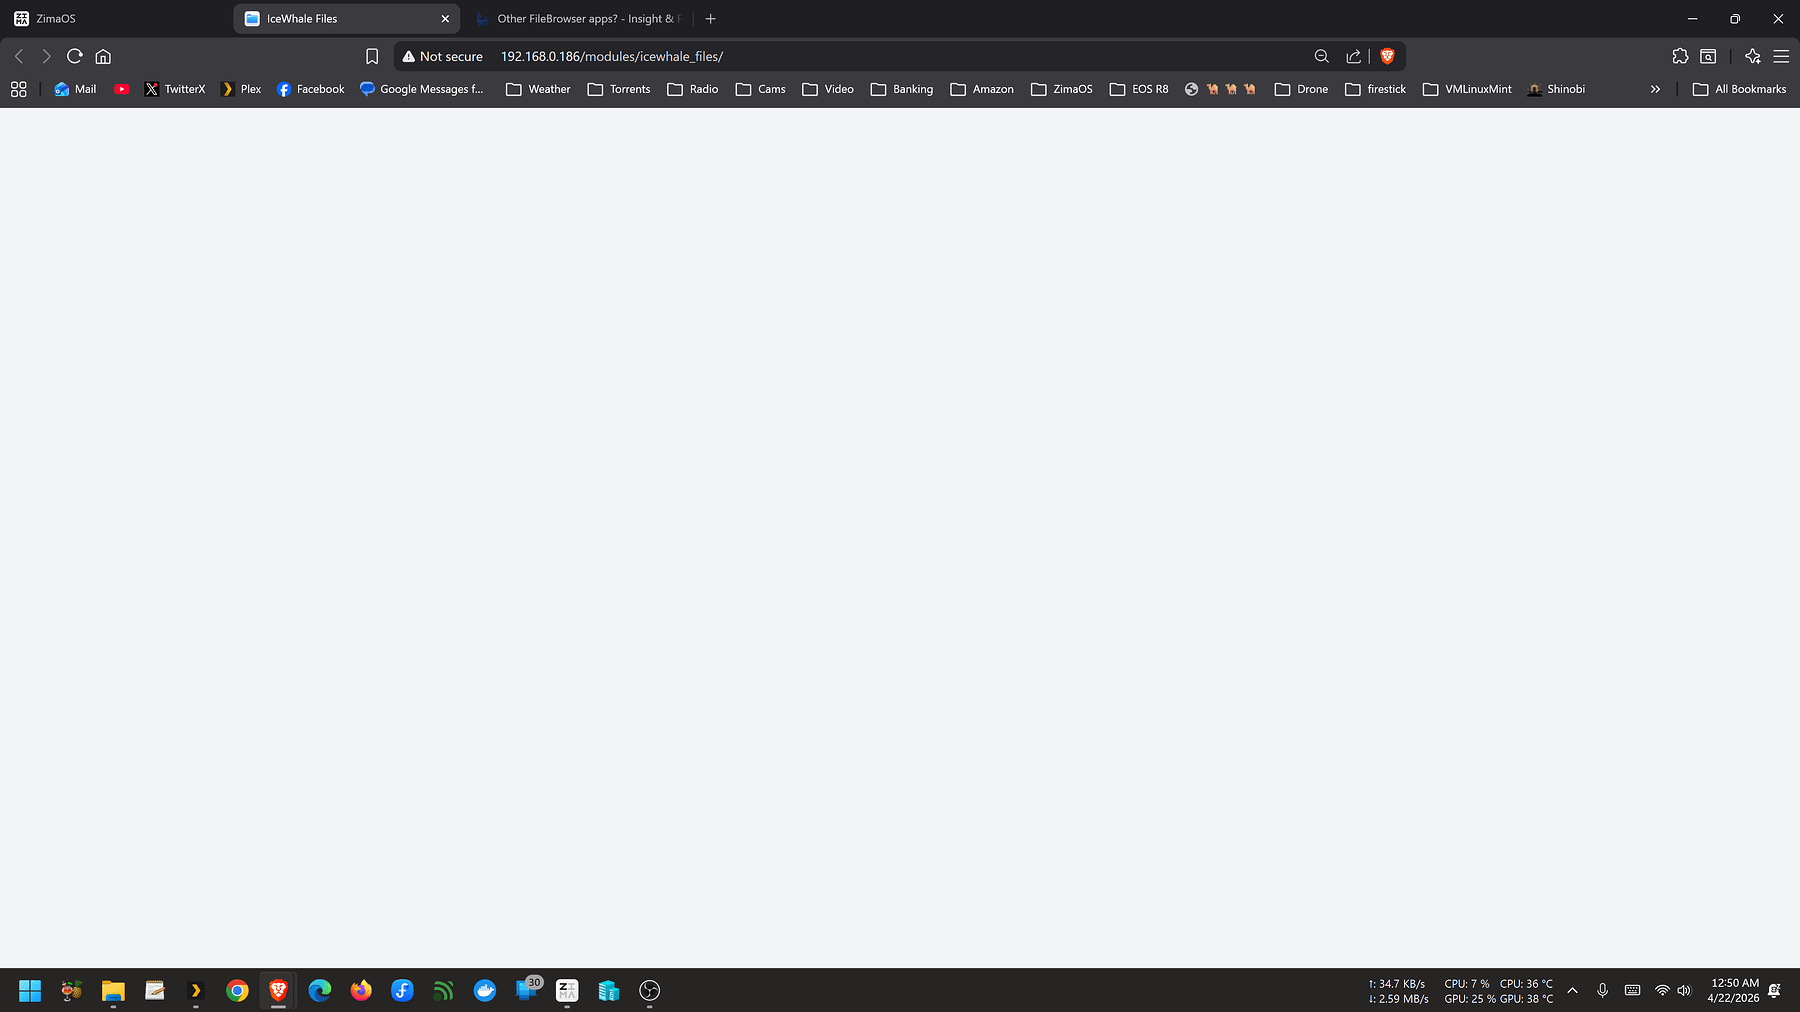Open the volume speaker tray icon

pyautogui.click(x=1684, y=991)
